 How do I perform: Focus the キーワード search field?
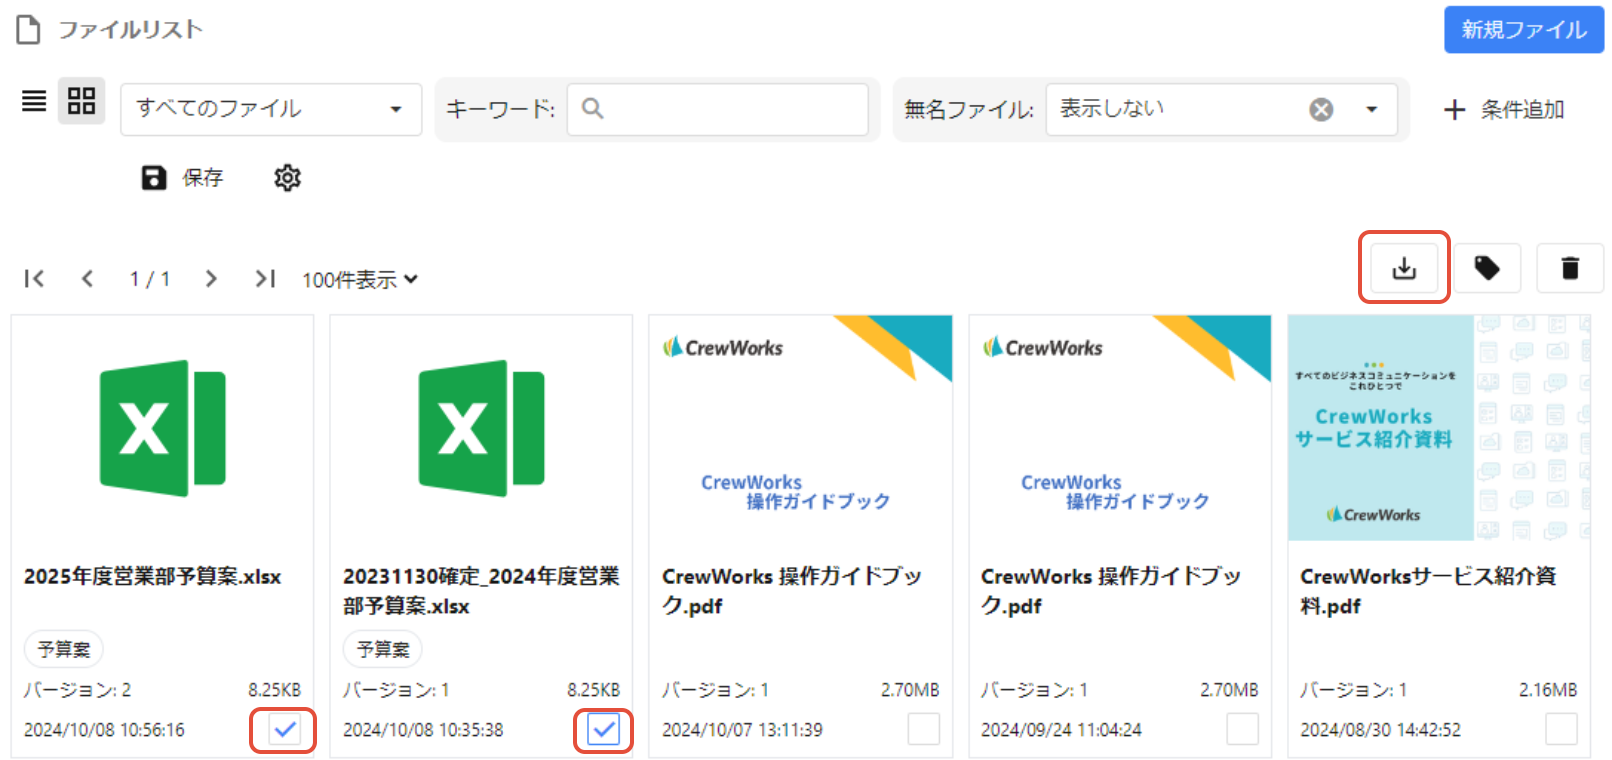718,109
